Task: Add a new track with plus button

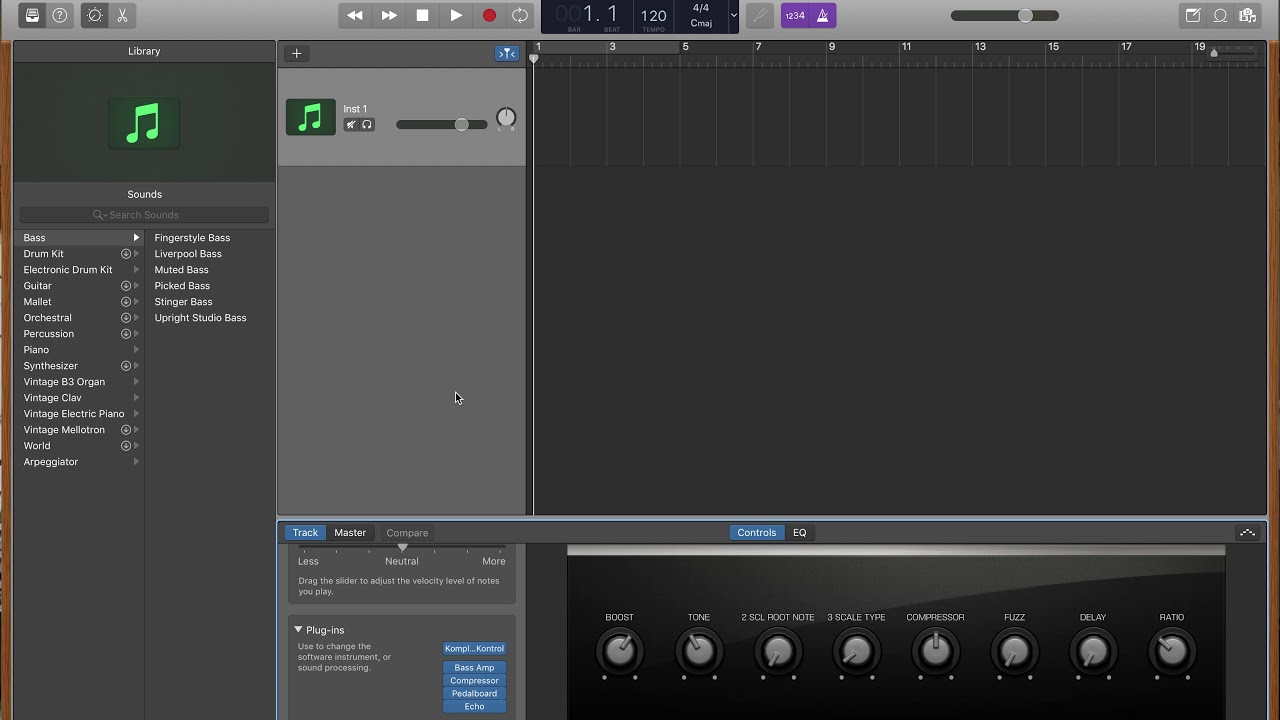Action: pyautogui.click(x=296, y=53)
